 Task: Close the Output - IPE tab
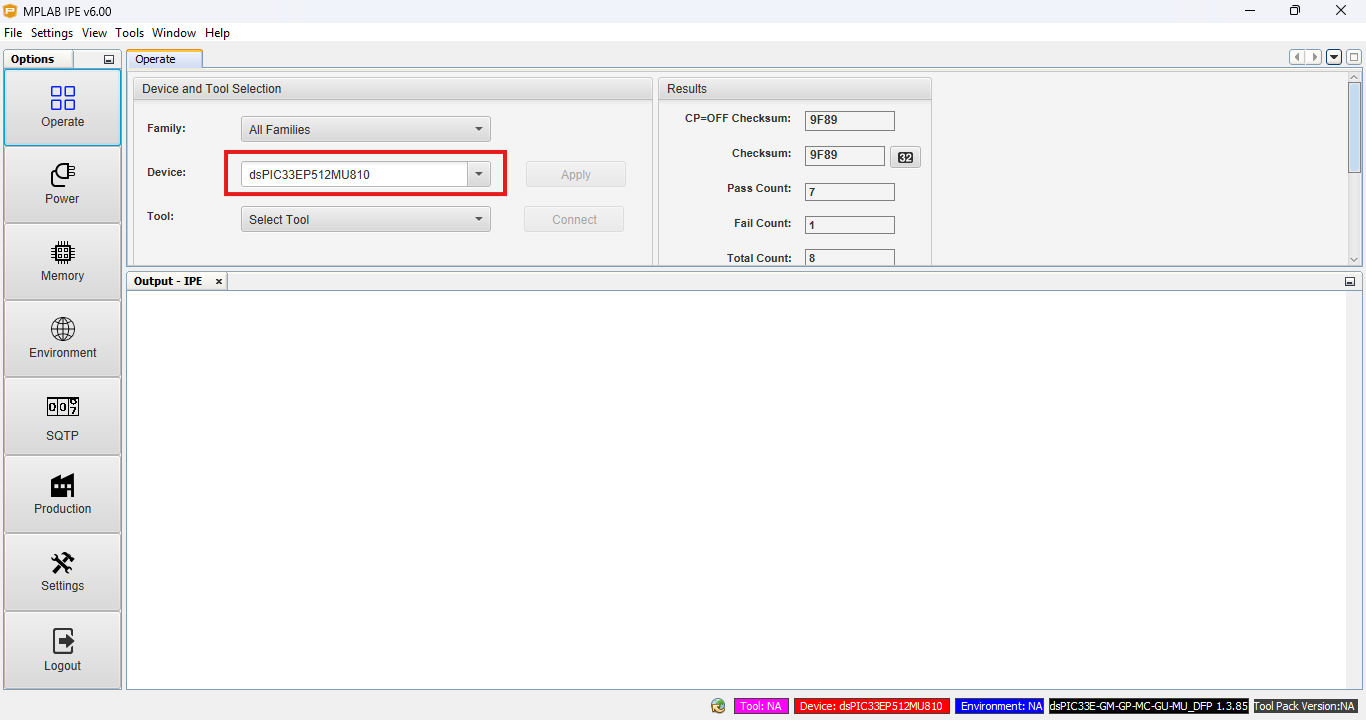[x=219, y=282]
